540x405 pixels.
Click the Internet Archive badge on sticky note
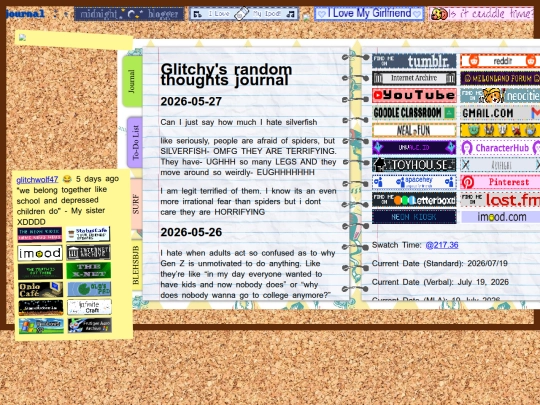tap(89, 253)
